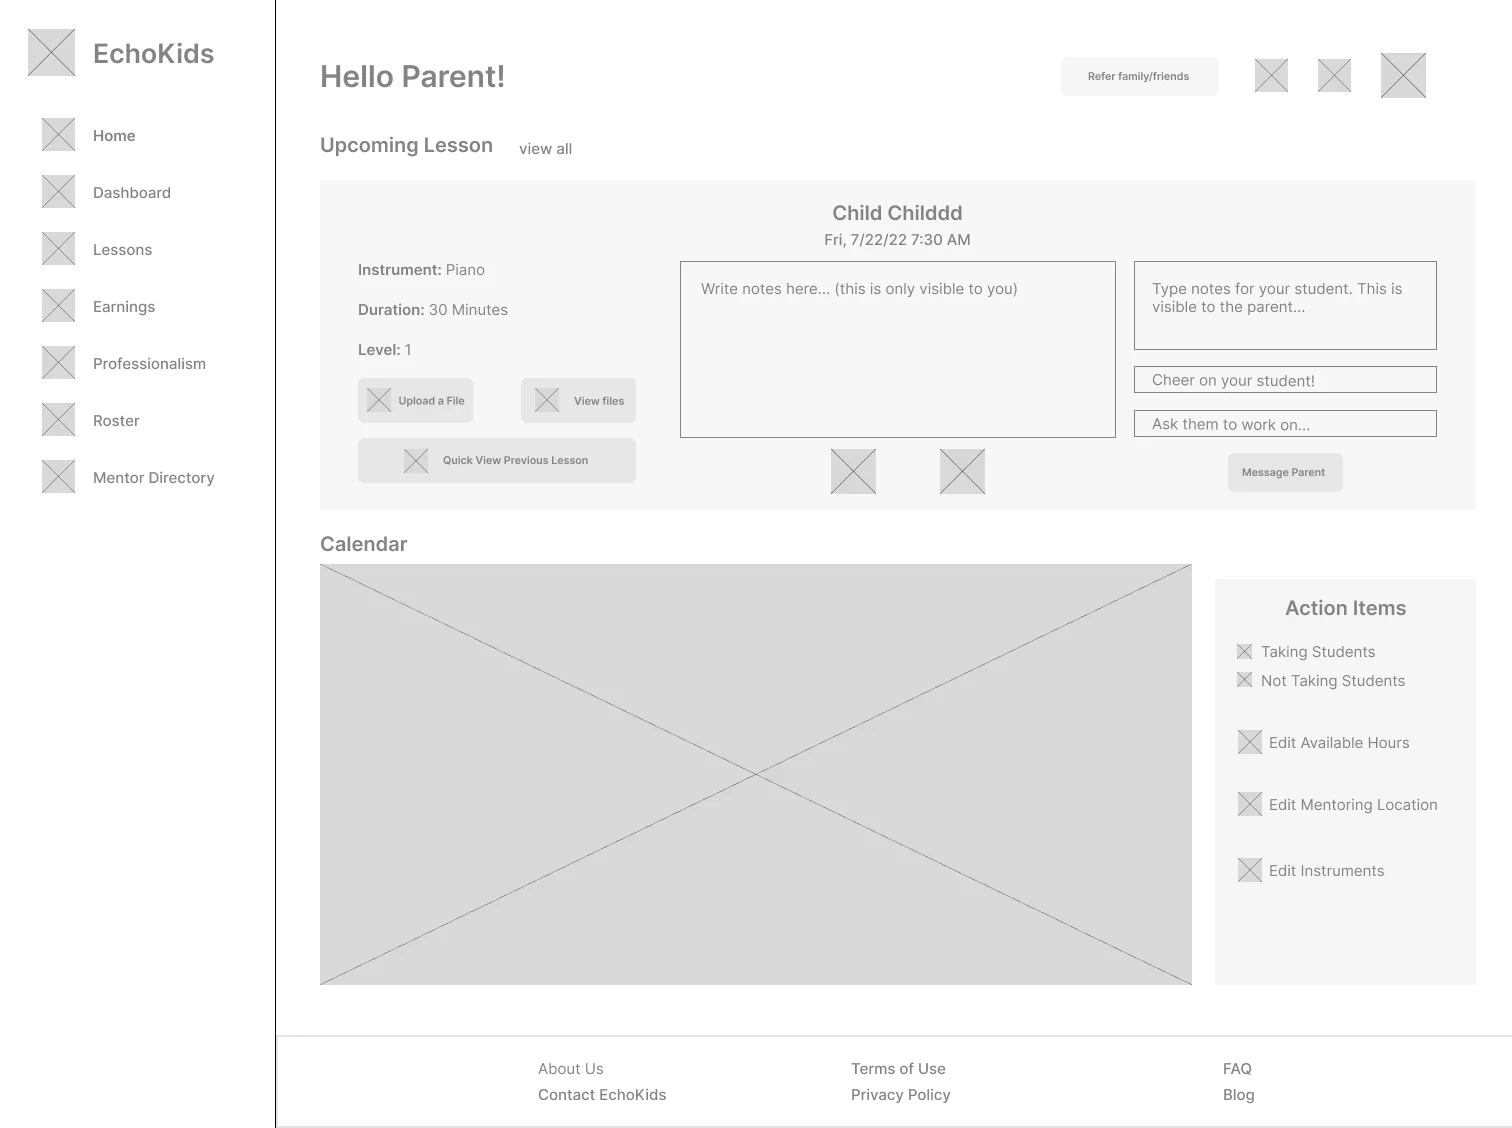The height and width of the screenshot is (1128, 1512).
Task: Click the view all link
Action: tap(545, 149)
